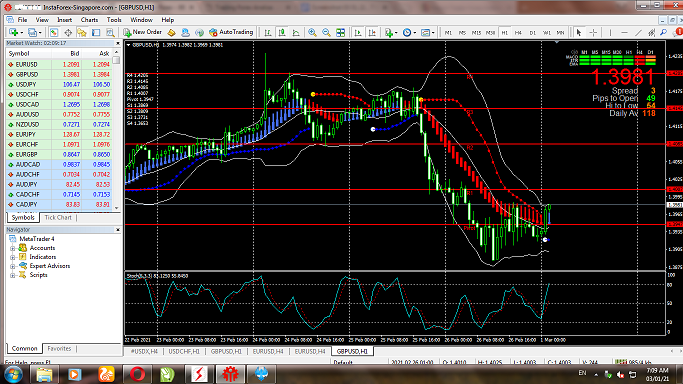Select the Horizontal Line drawing tool
Viewport: 683px width, 384px height.
pyautogui.click(x=624, y=32)
